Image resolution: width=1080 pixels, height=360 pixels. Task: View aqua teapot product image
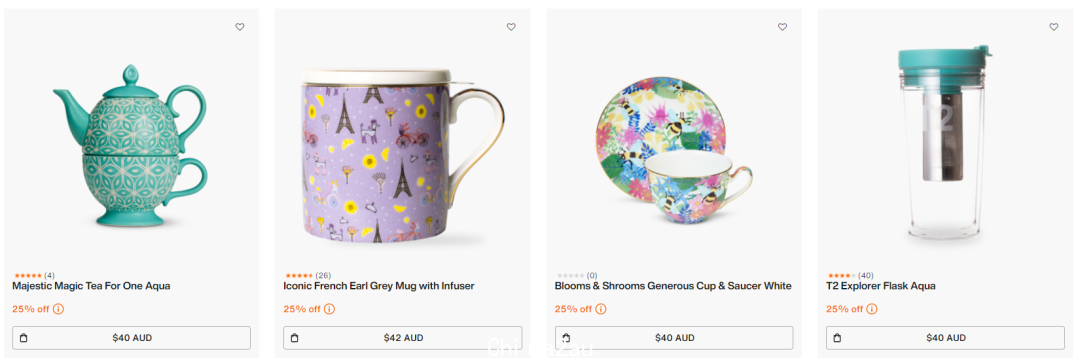[130, 145]
